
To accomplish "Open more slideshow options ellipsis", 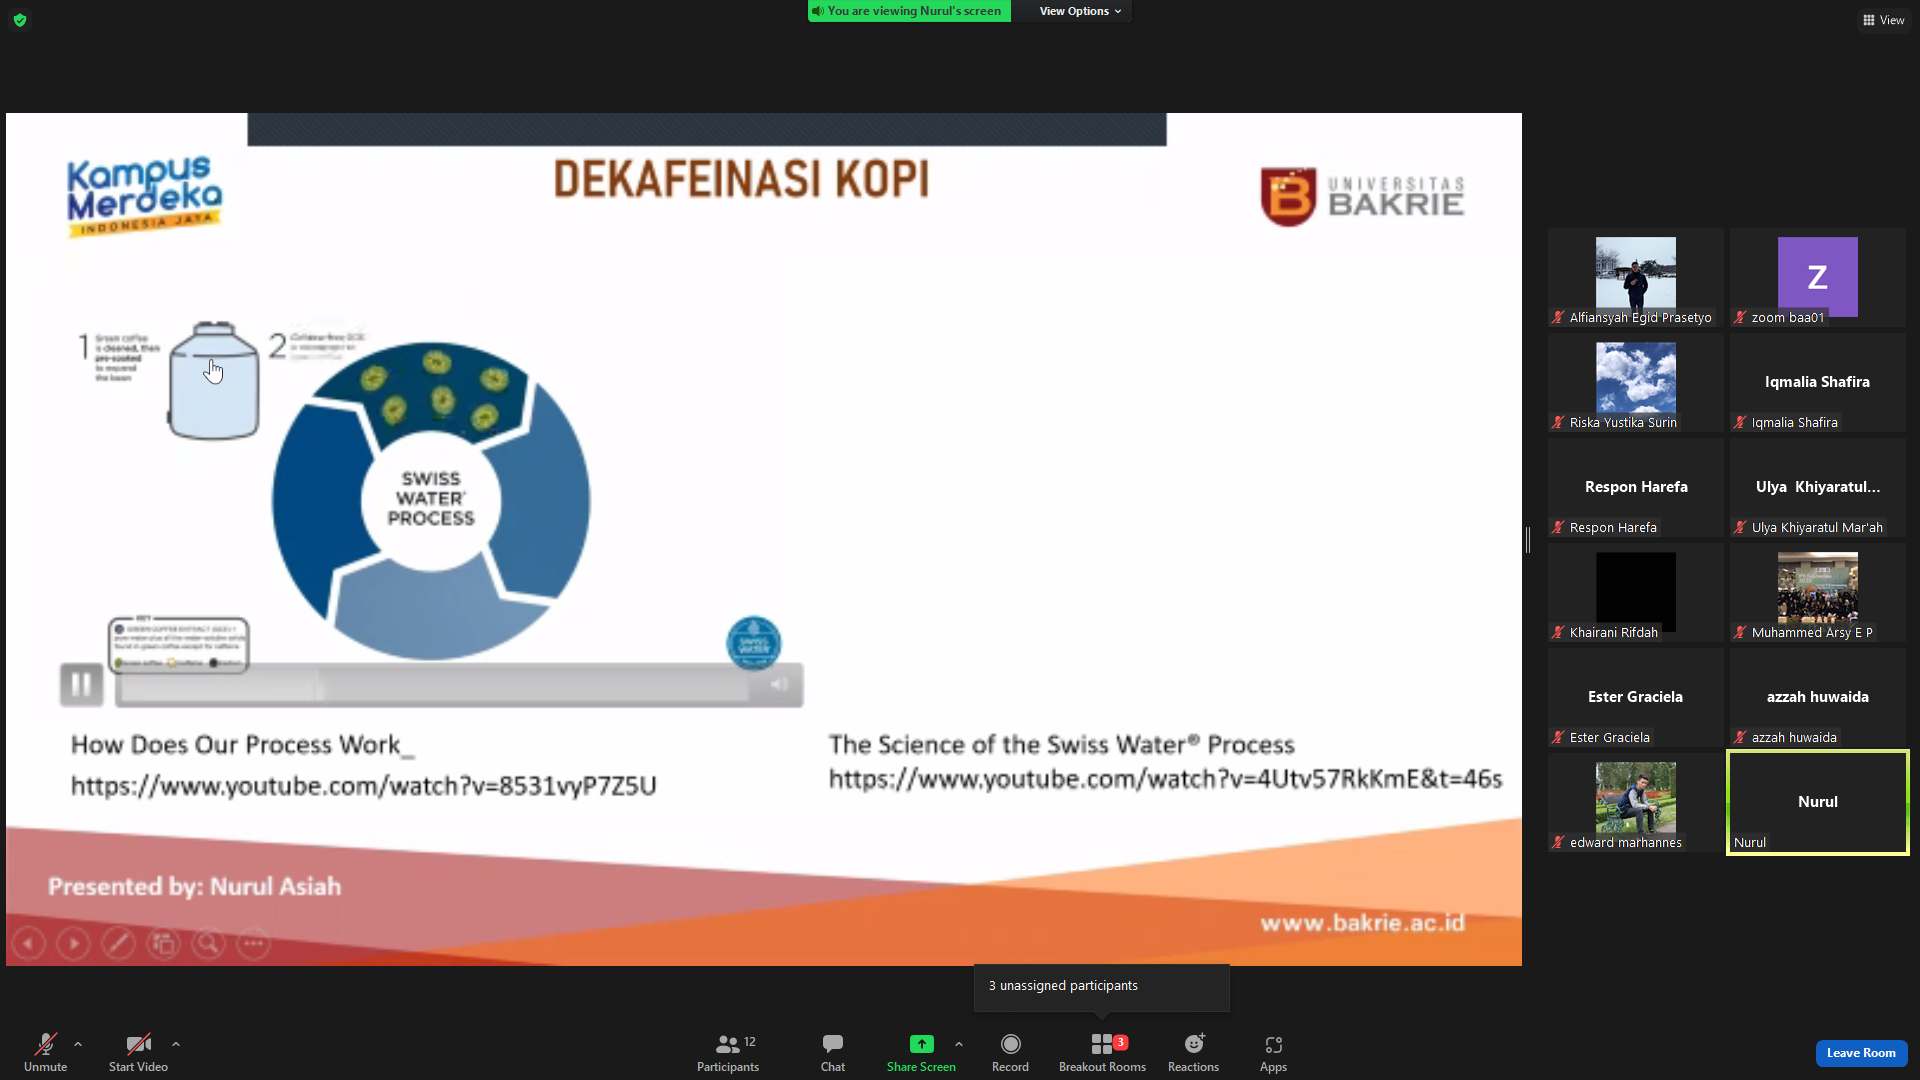I will tap(253, 943).
